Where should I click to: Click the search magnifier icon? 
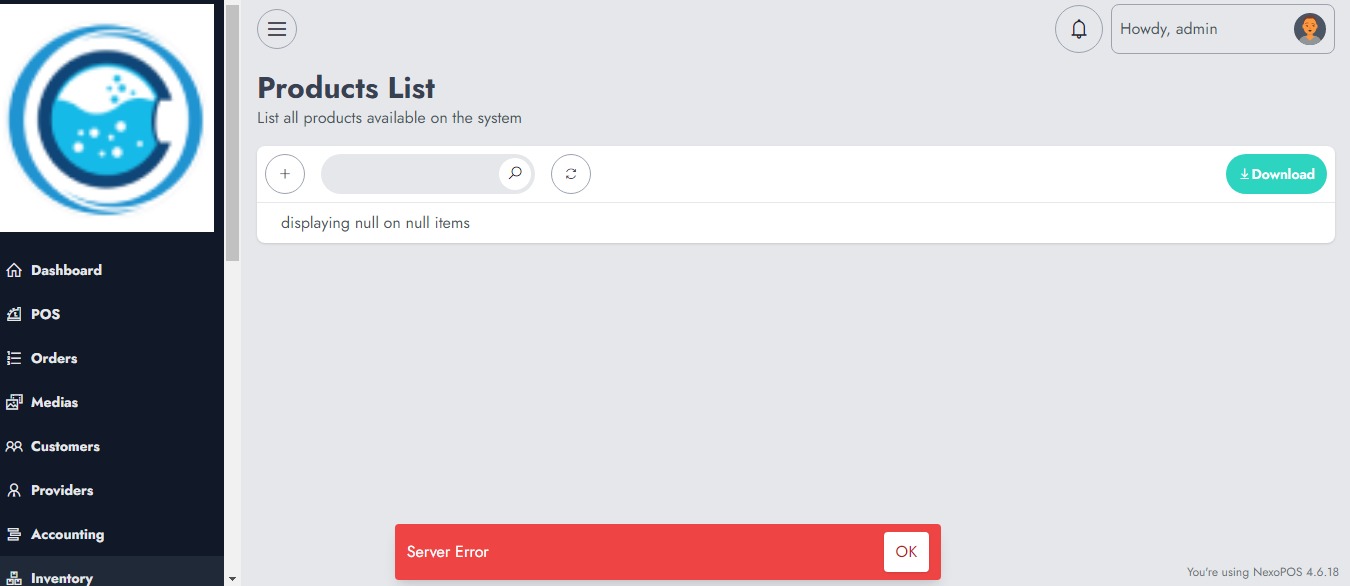point(514,173)
